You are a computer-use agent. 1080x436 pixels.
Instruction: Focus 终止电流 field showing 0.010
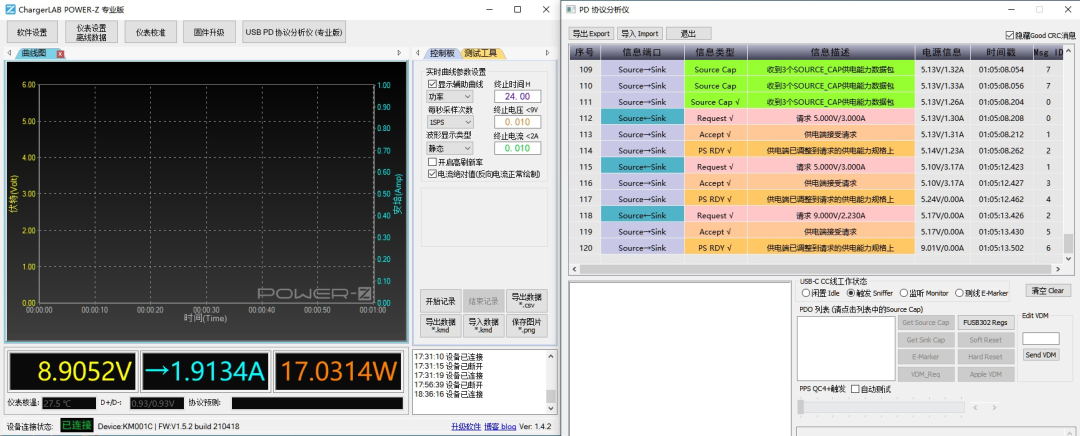coord(517,148)
